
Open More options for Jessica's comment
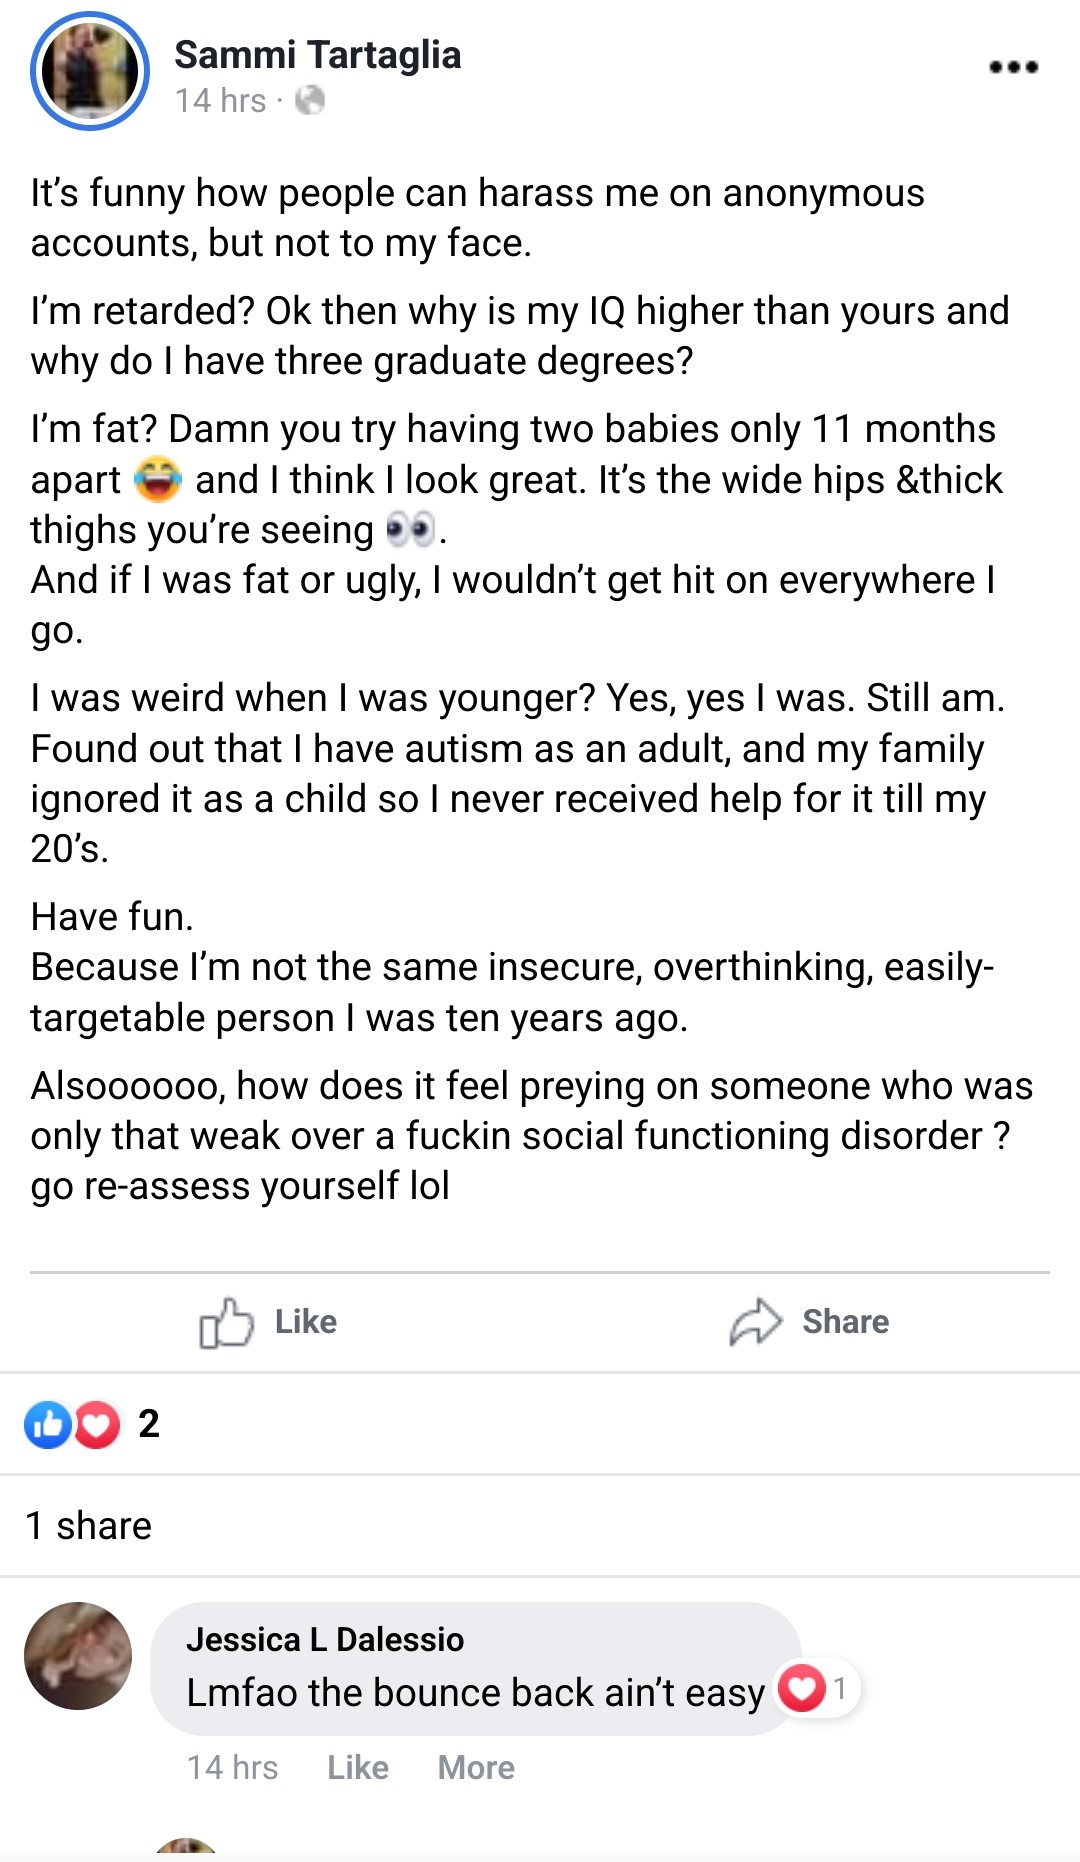tap(476, 1768)
